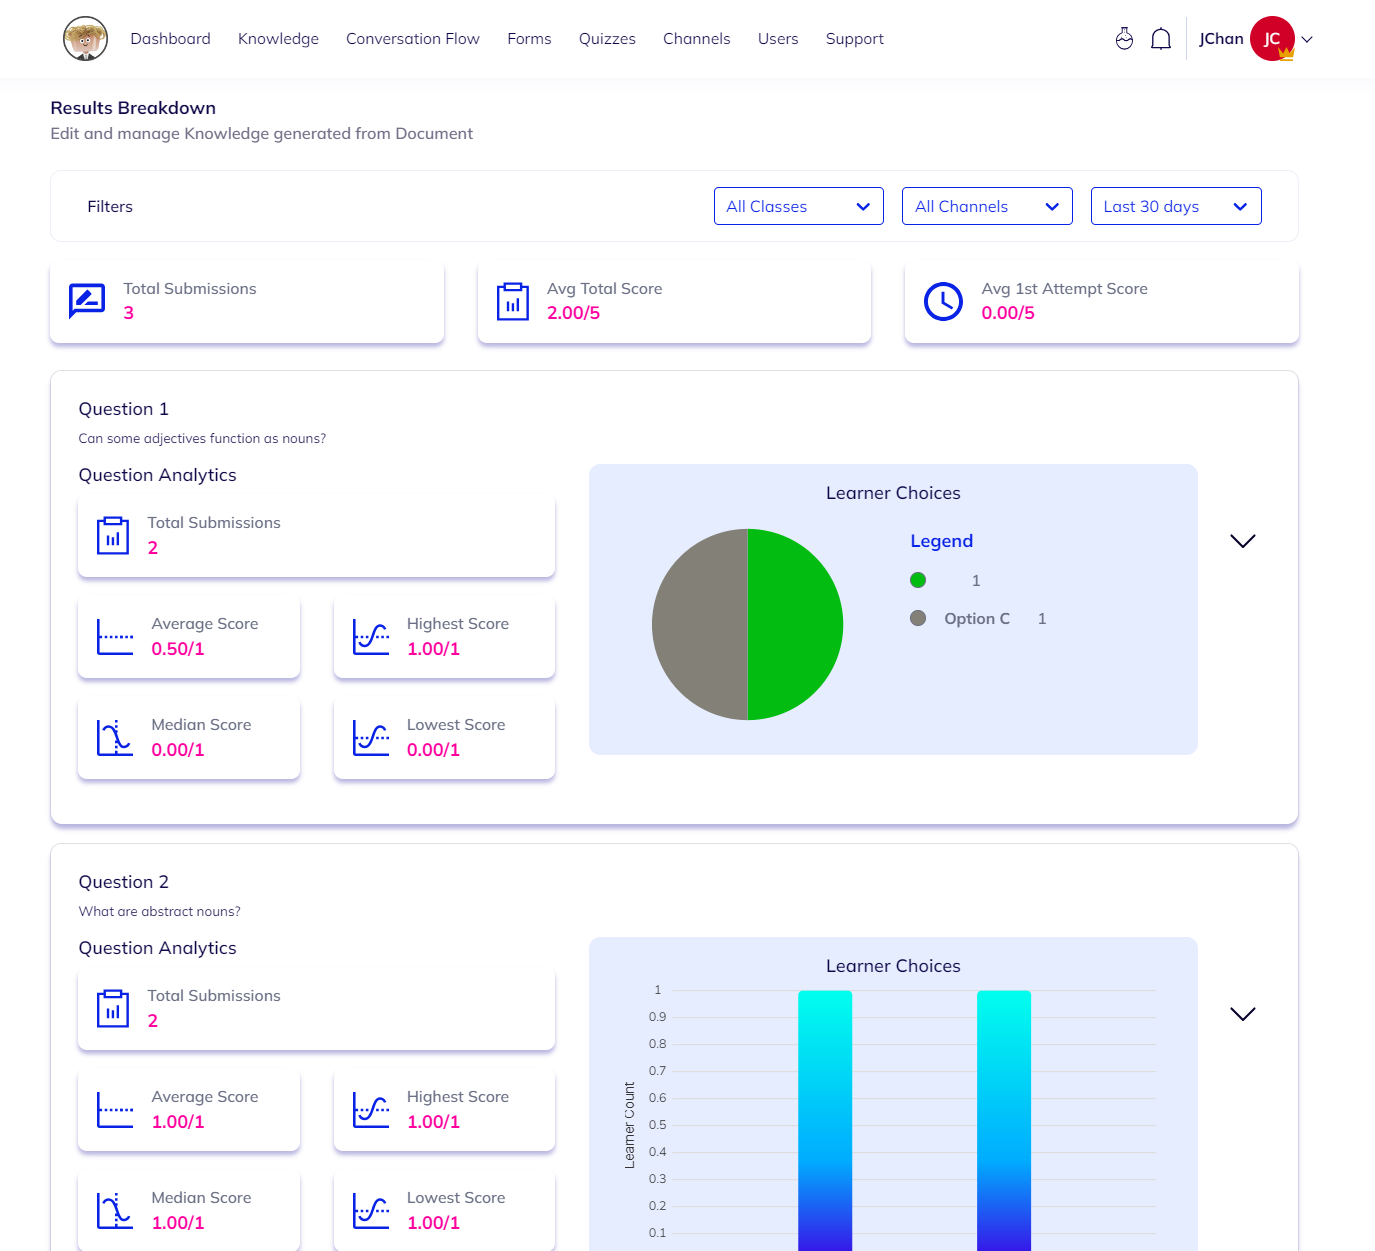1375x1251 pixels.
Task: Click the Legend heading in Learner Choices
Action: 941,541
